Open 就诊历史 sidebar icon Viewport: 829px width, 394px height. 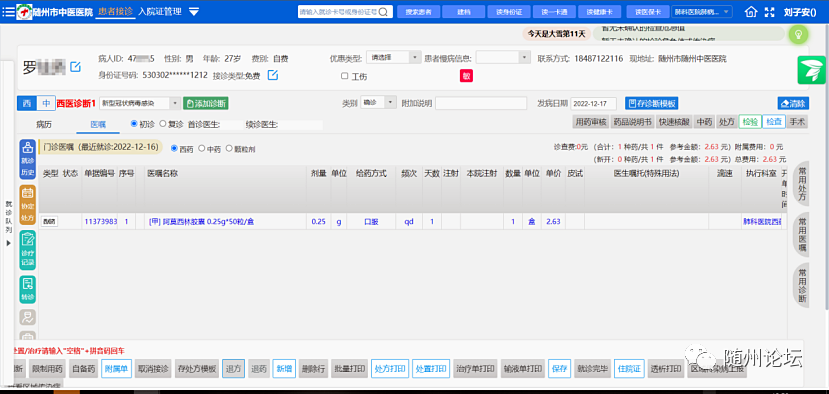27,159
